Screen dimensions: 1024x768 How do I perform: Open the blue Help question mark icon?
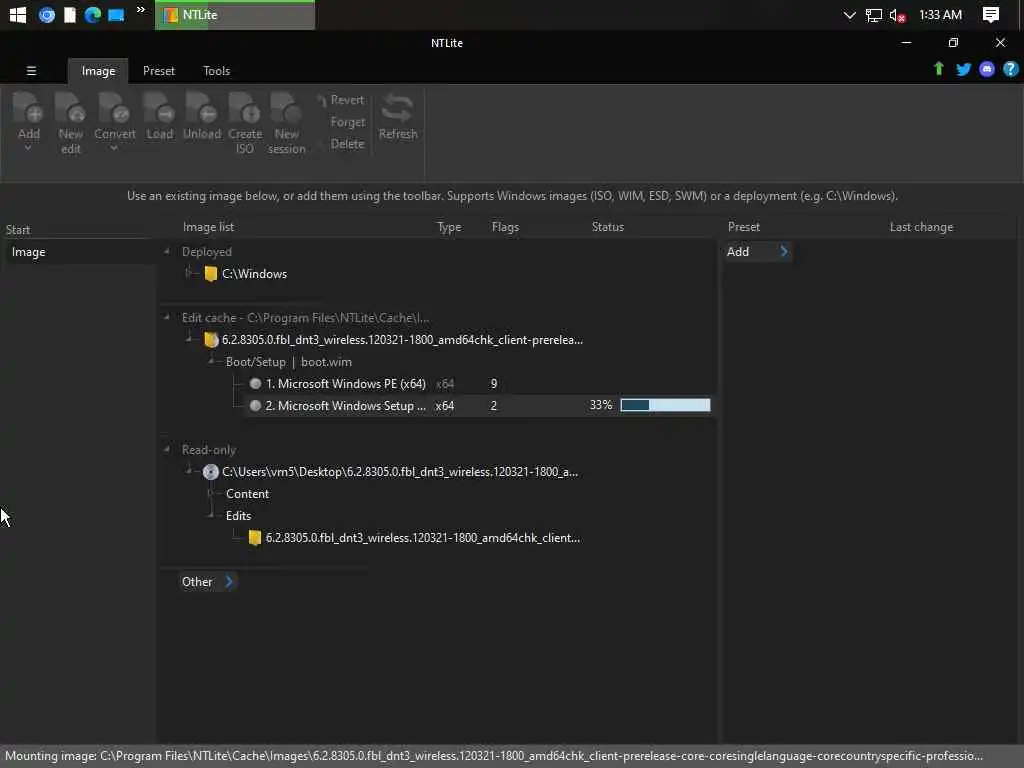point(1010,69)
